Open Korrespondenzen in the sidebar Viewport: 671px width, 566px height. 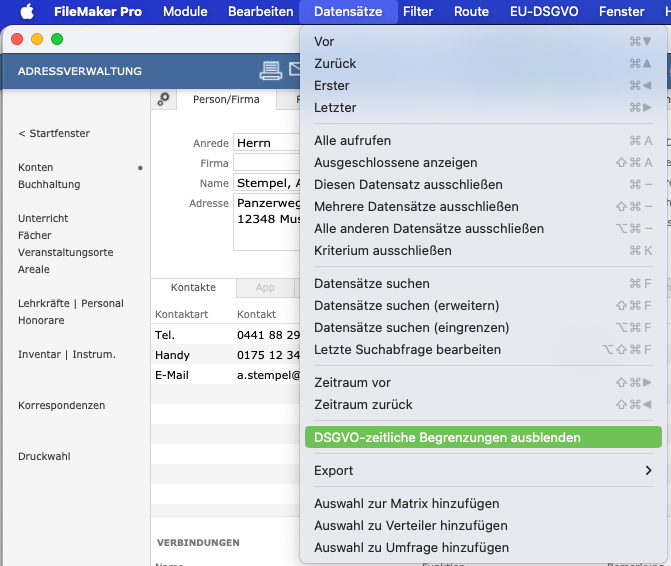click(62, 405)
